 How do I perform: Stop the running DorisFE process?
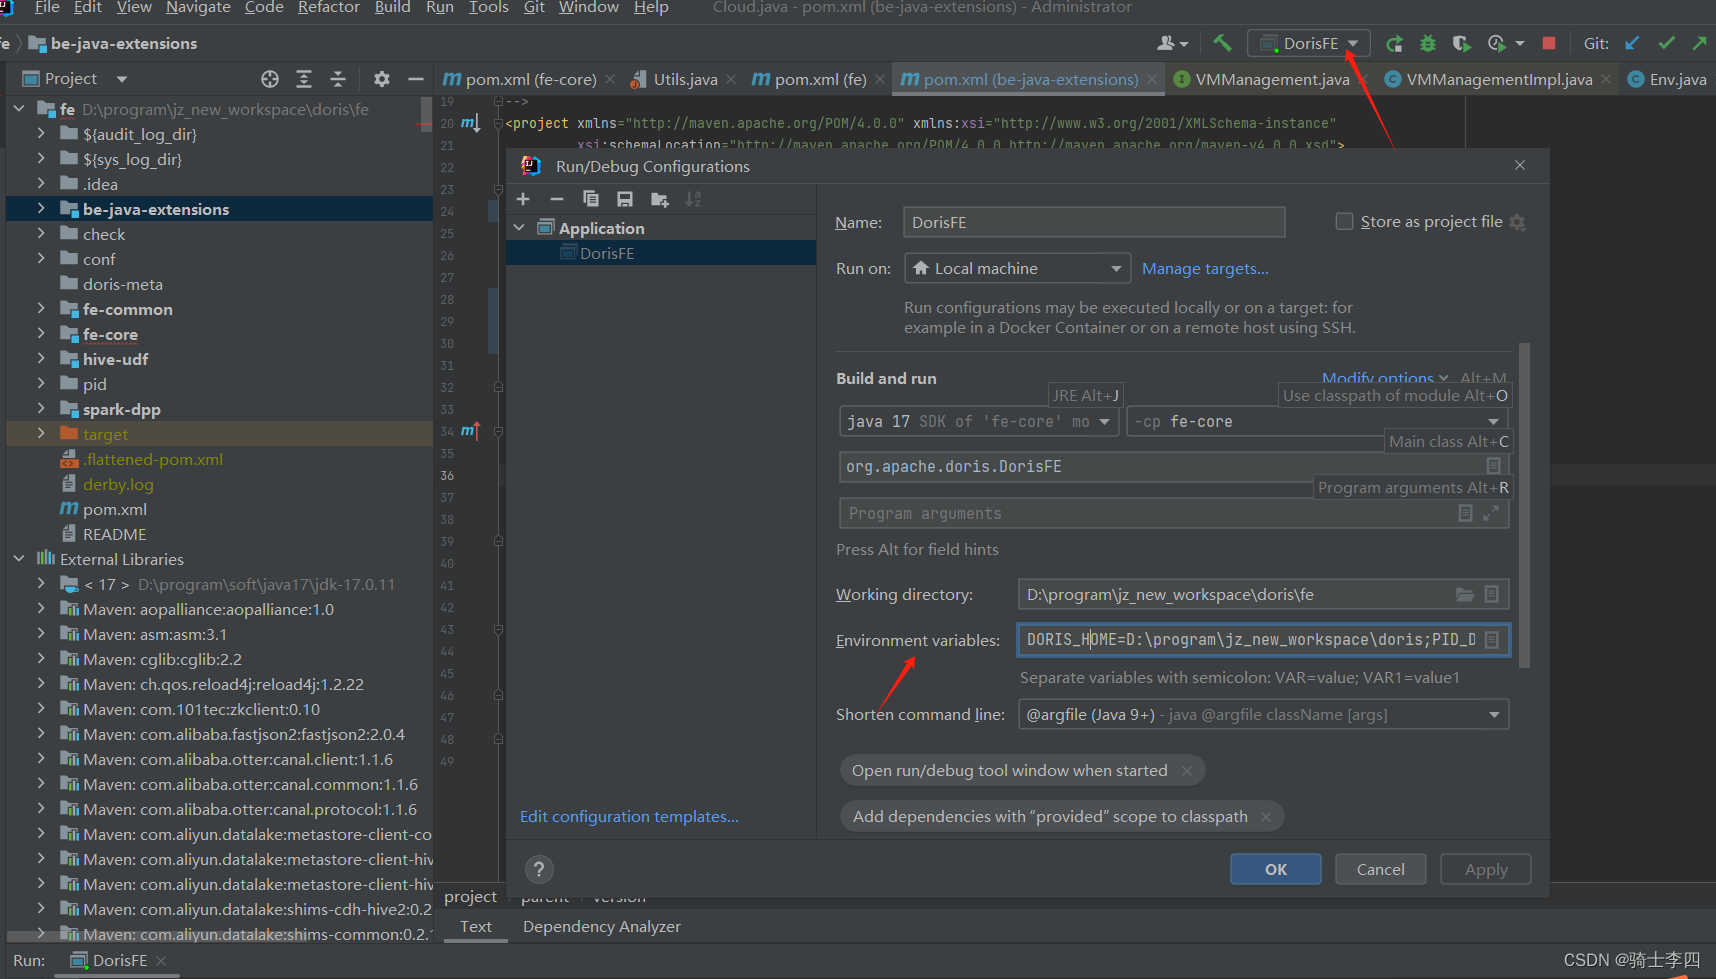coord(1549,43)
